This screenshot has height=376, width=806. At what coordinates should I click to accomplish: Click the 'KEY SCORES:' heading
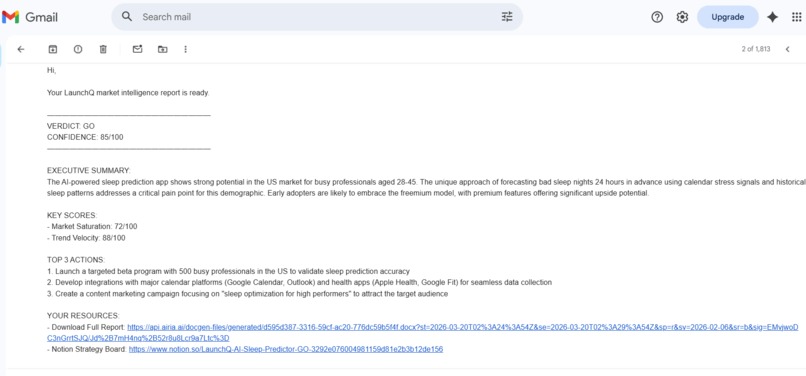pyautogui.click(x=72, y=215)
